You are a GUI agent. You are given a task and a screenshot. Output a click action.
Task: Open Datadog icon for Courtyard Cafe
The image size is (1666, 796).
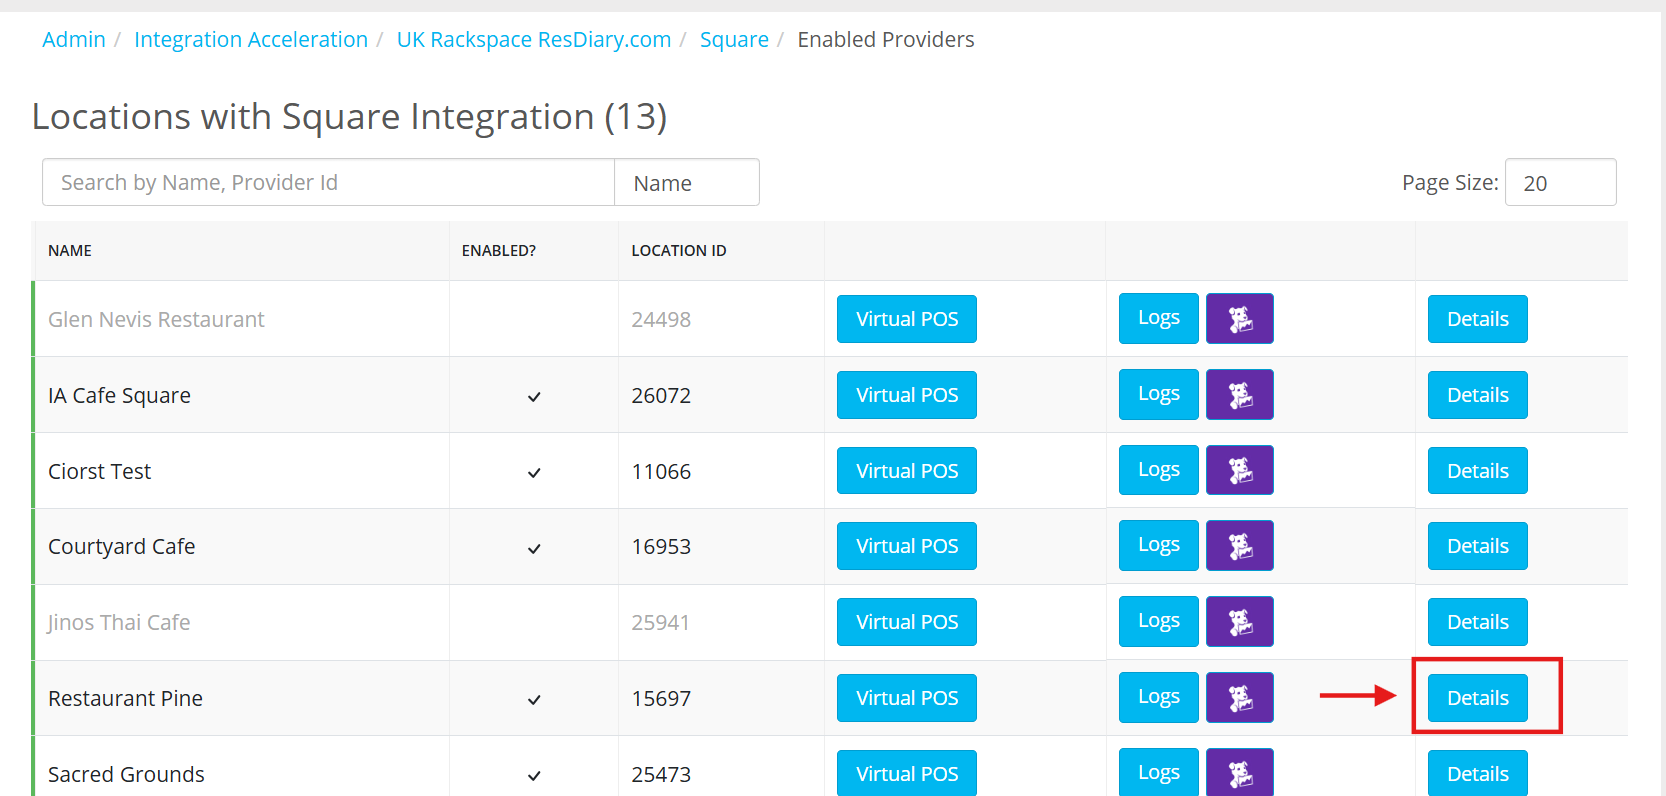click(x=1240, y=545)
